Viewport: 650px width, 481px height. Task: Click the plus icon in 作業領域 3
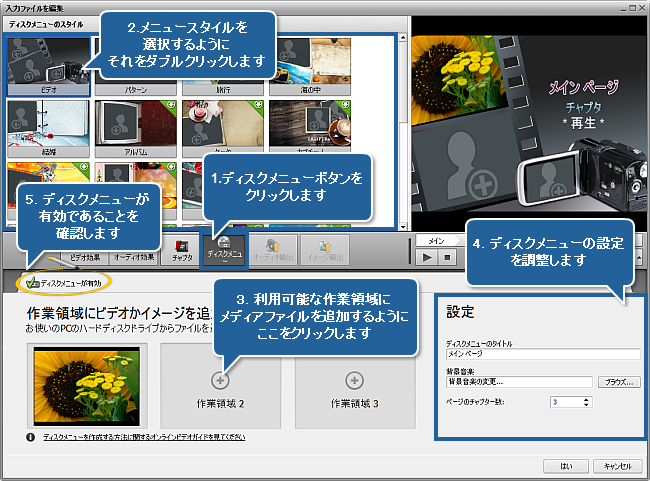(354, 380)
